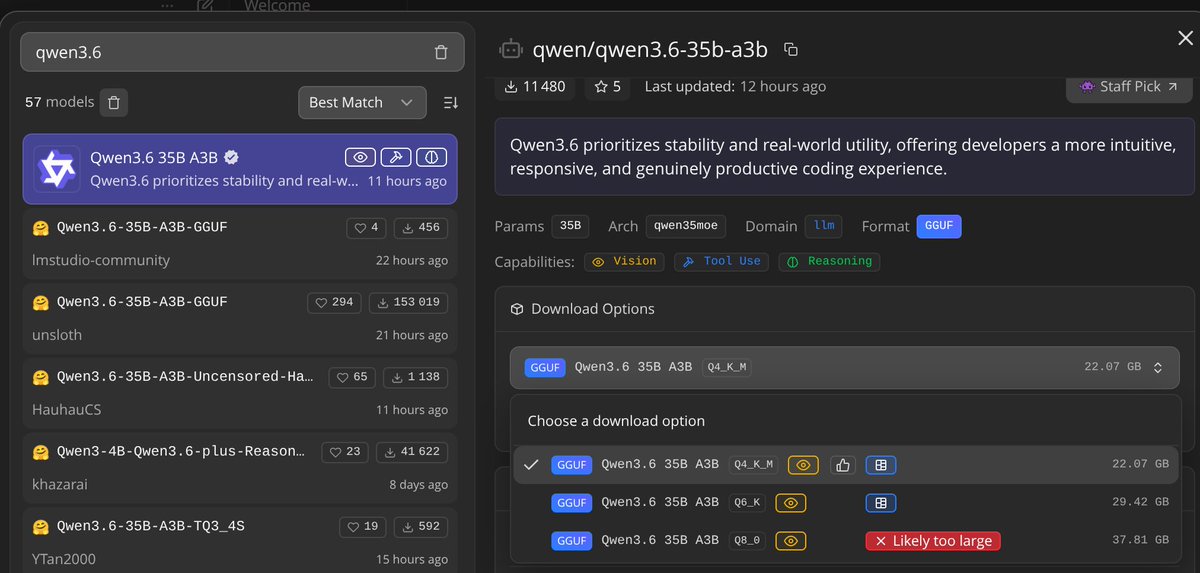The height and width of the screenshot is (573, 1200).
Task: Click the 4 likes heart badge on lmstudio-community row
Action: coord(367,228)
